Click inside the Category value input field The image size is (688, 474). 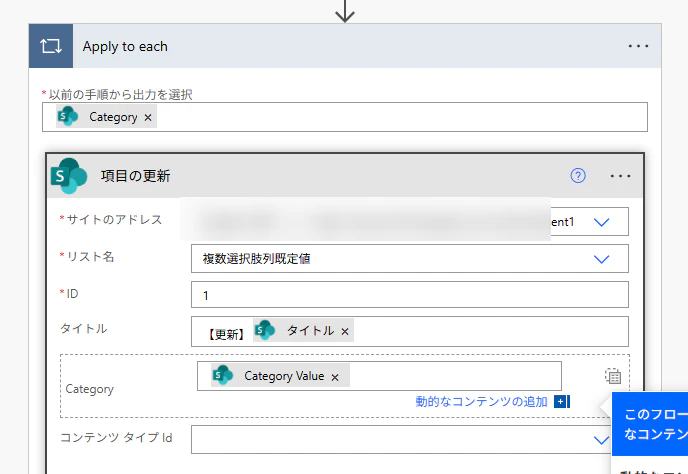(x=379, y=376)
